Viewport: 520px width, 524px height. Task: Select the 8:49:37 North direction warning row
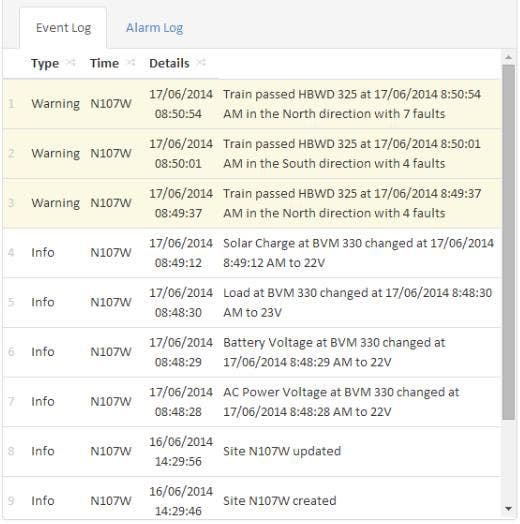pos(252,203)
